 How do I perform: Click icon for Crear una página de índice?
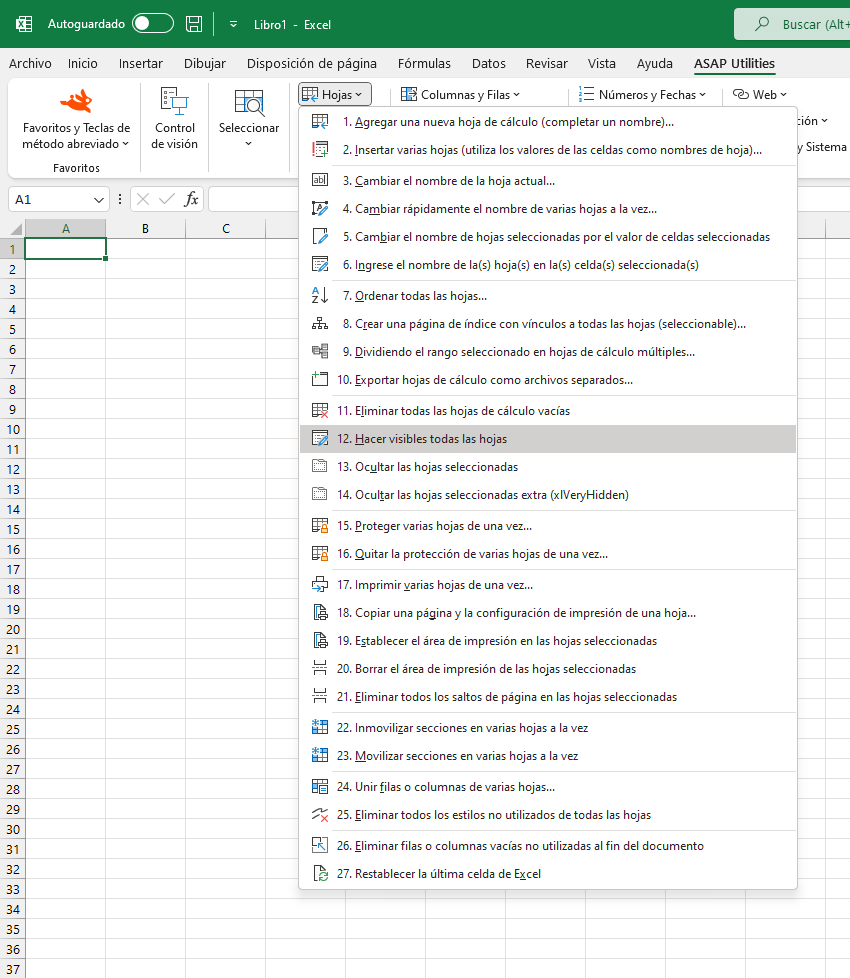coord(320,323)
